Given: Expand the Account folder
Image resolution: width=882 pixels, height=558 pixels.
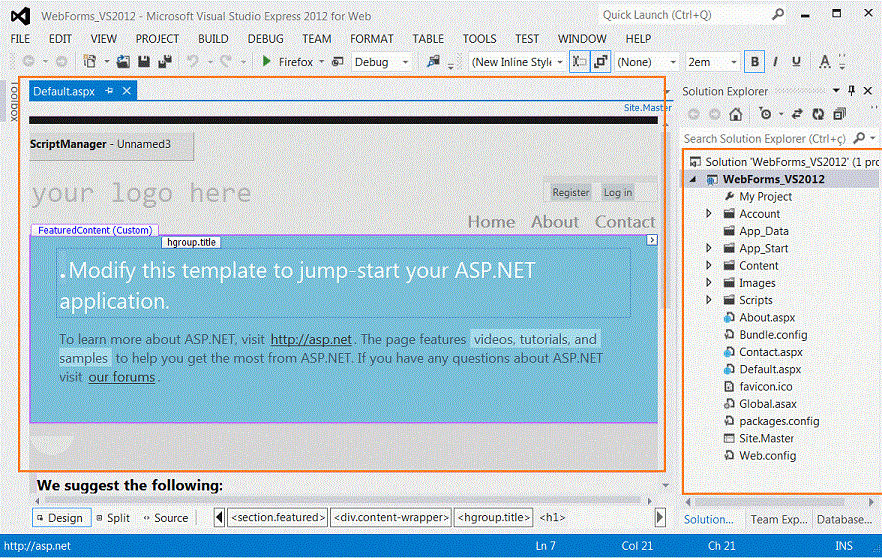Looking at the screenshot, I should pos(709,213).
